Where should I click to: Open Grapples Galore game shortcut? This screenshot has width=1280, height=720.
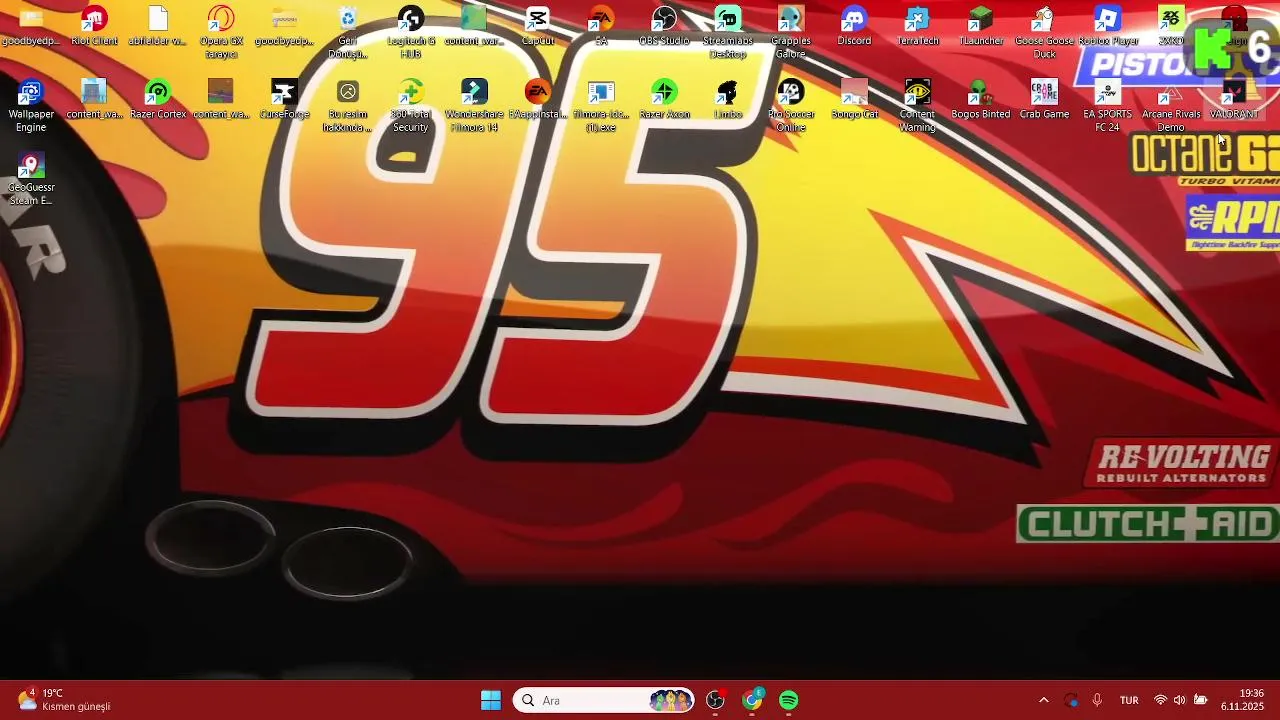[791, 33]
